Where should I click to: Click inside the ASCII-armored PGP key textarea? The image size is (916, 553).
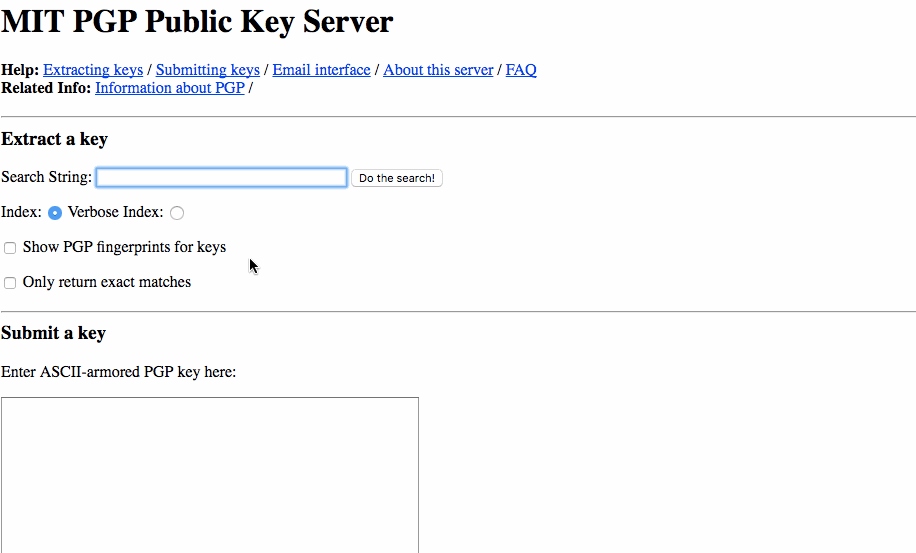coord(210,475)
